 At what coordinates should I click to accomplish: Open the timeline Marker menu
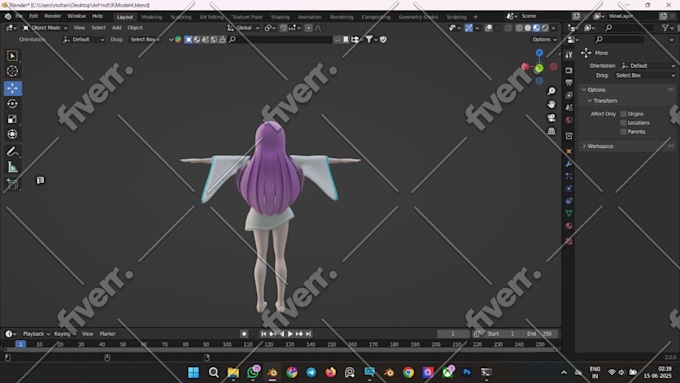pos(108,334)
